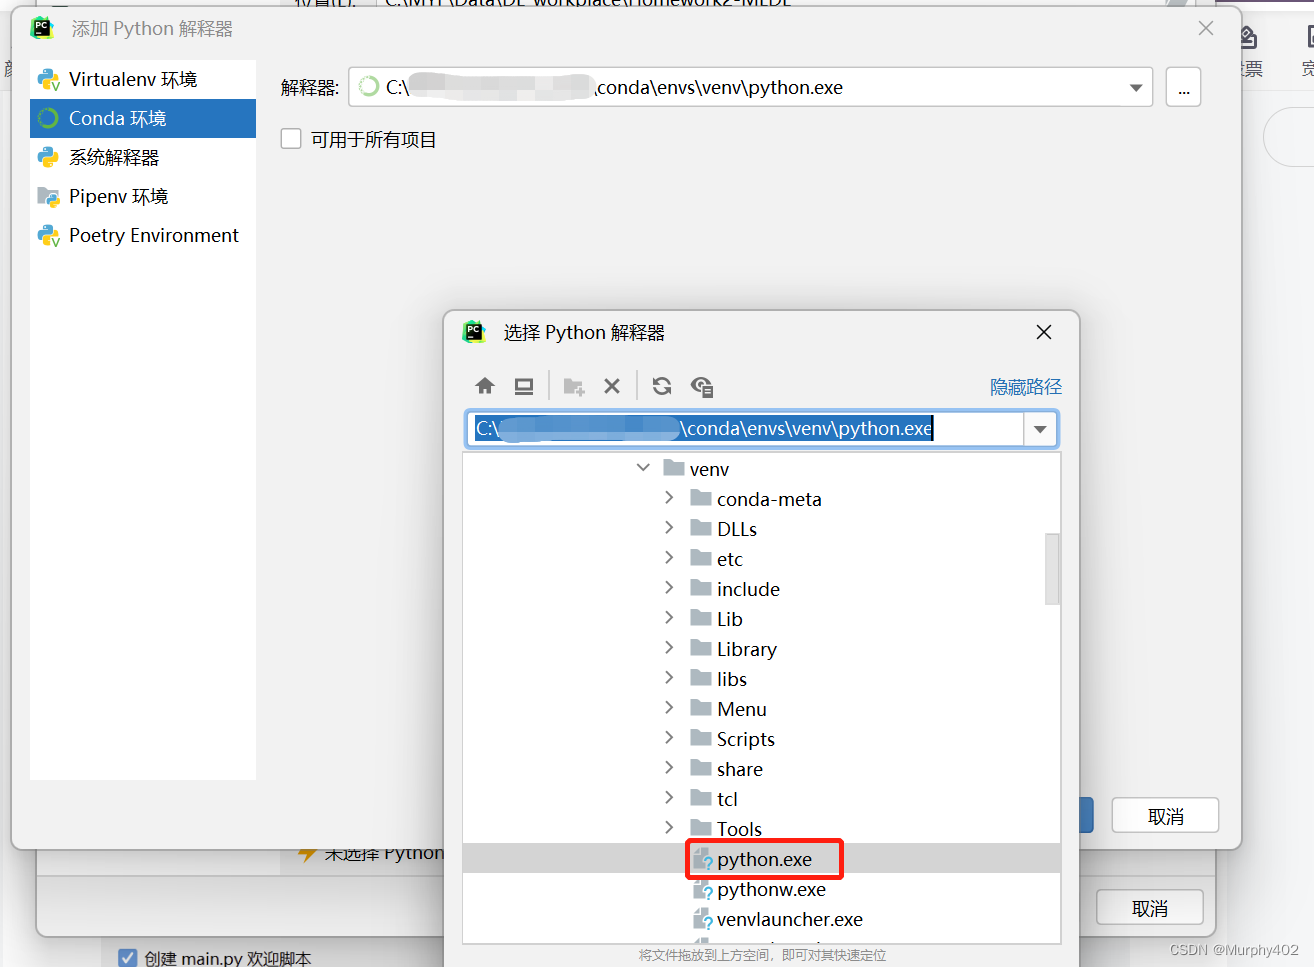Create new folder icon in toolbar
The width and height of the screenshot is (1314, 967).
click(x=574, y=386)
